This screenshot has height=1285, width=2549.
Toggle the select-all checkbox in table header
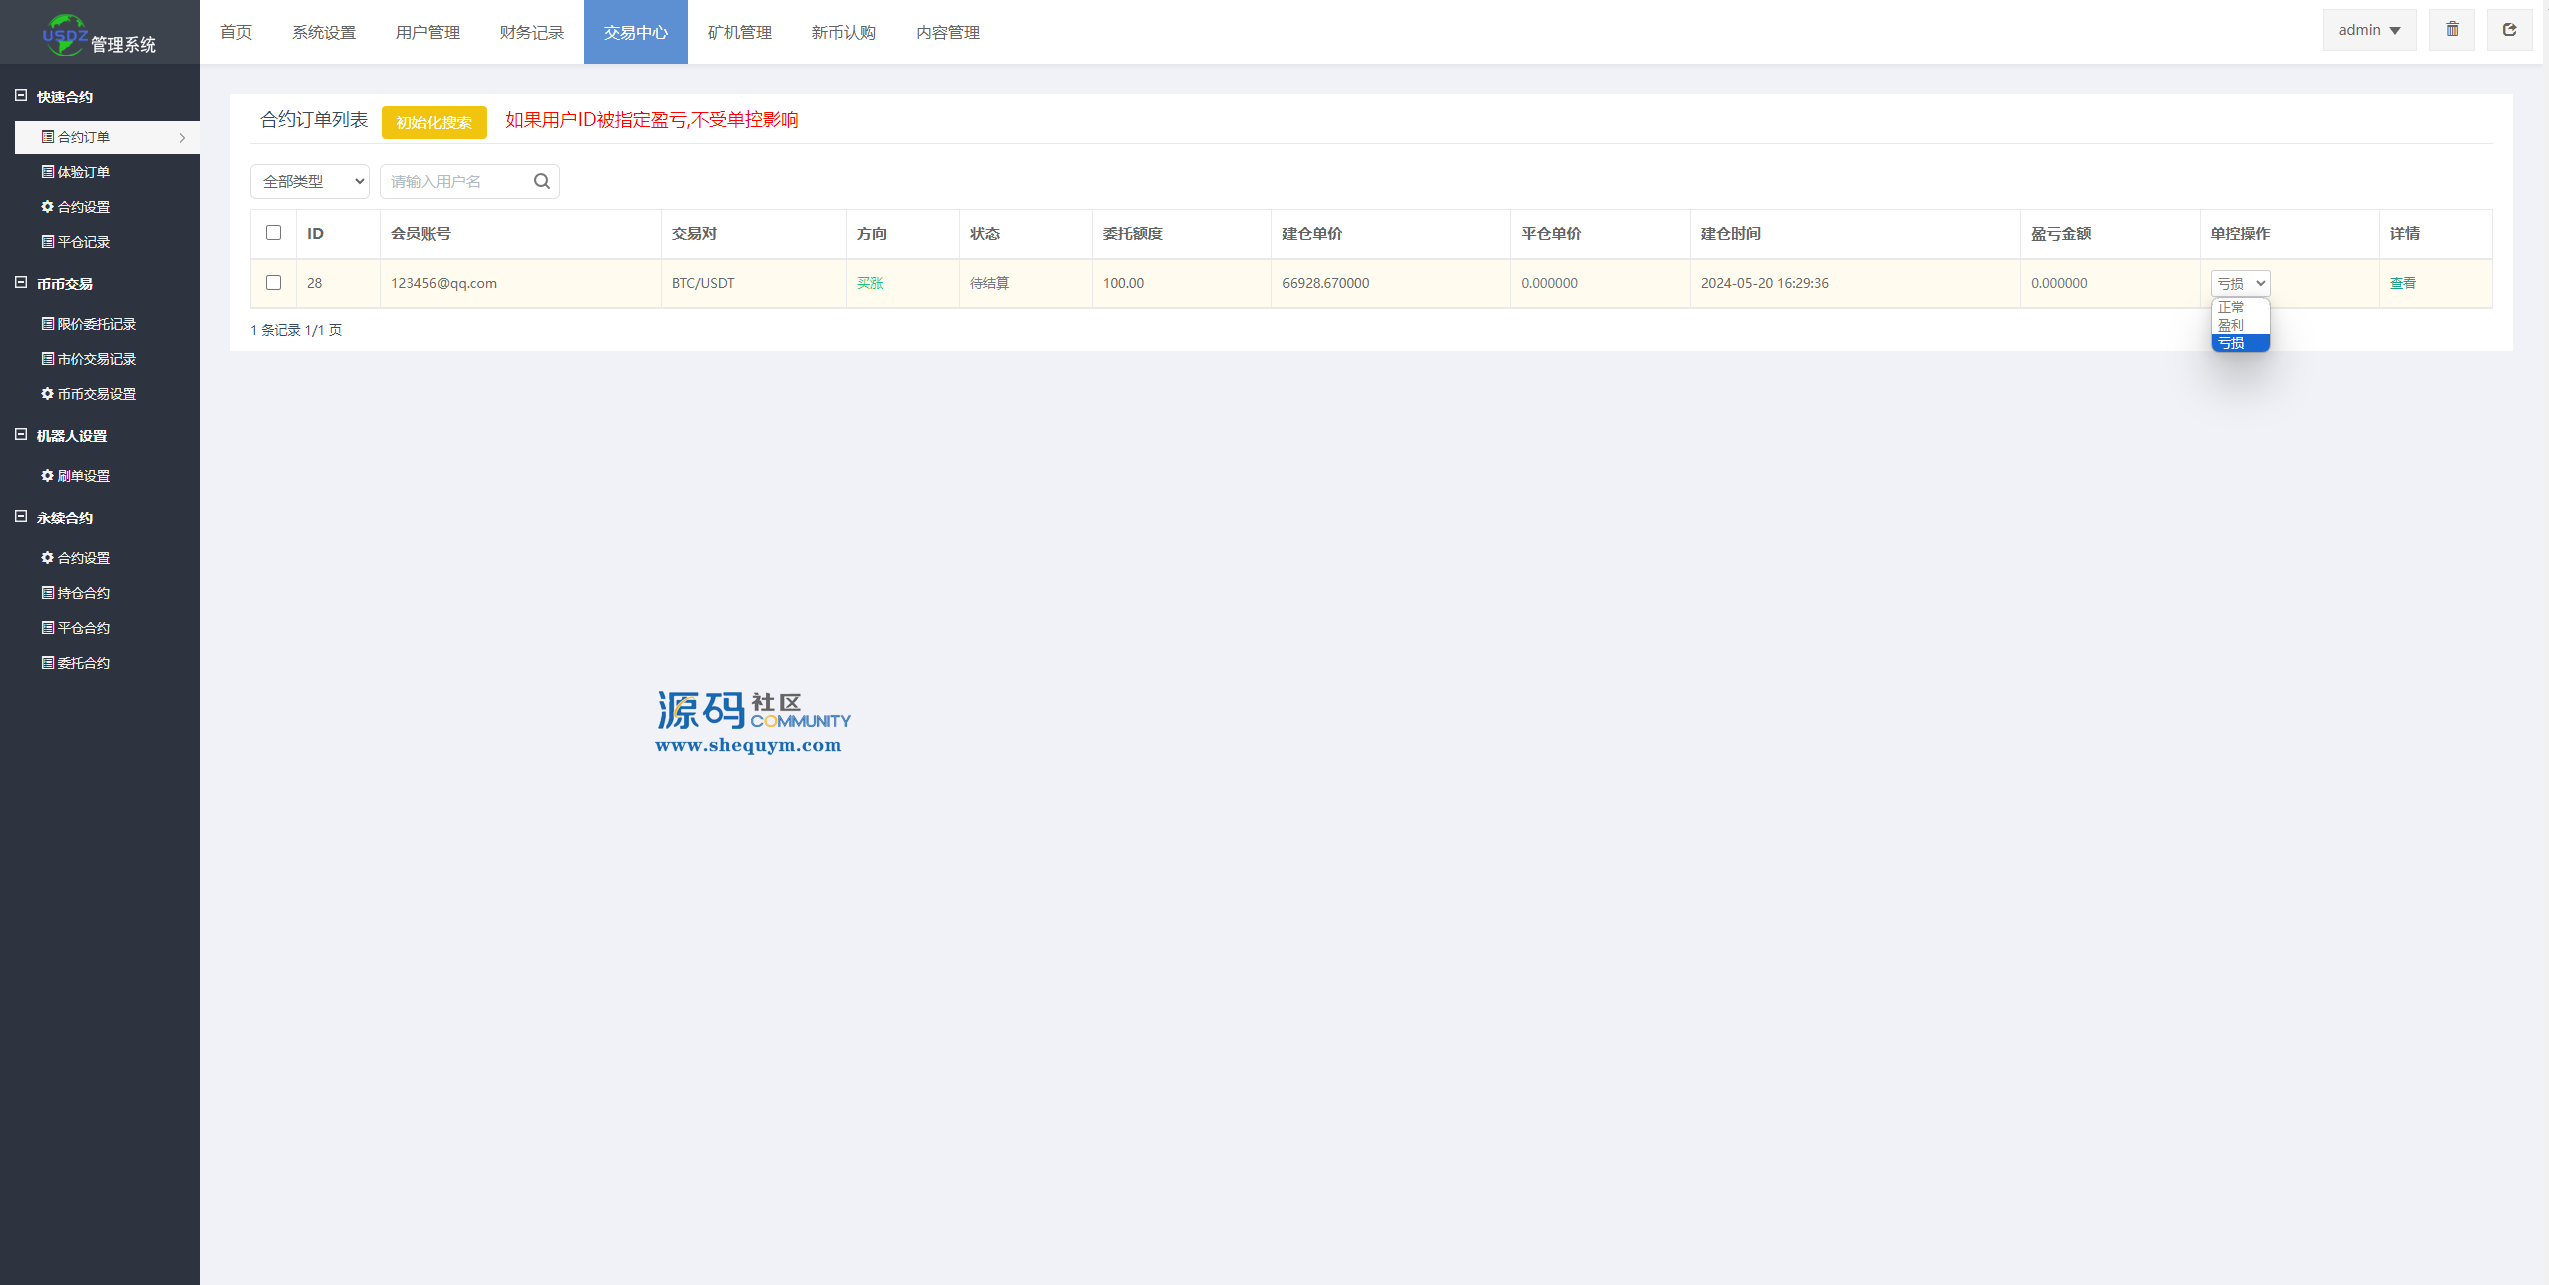[x=273, y=233]
